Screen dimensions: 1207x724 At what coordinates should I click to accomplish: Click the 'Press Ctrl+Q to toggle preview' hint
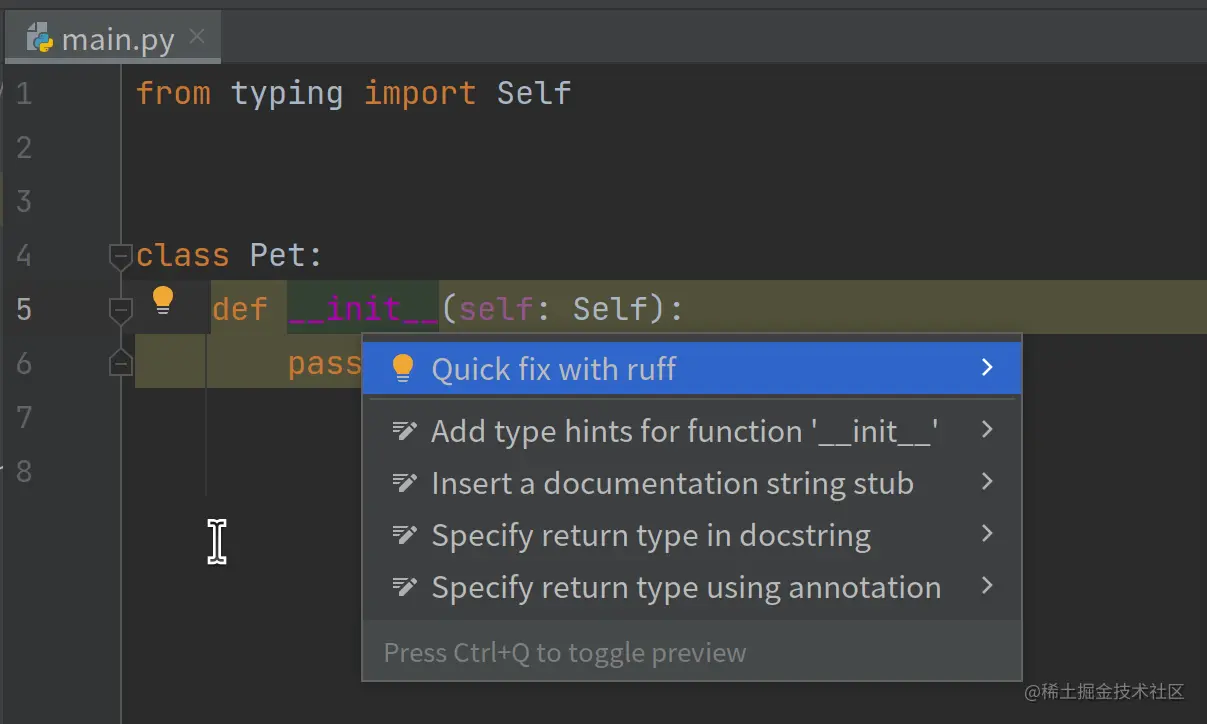coord(565,653)
